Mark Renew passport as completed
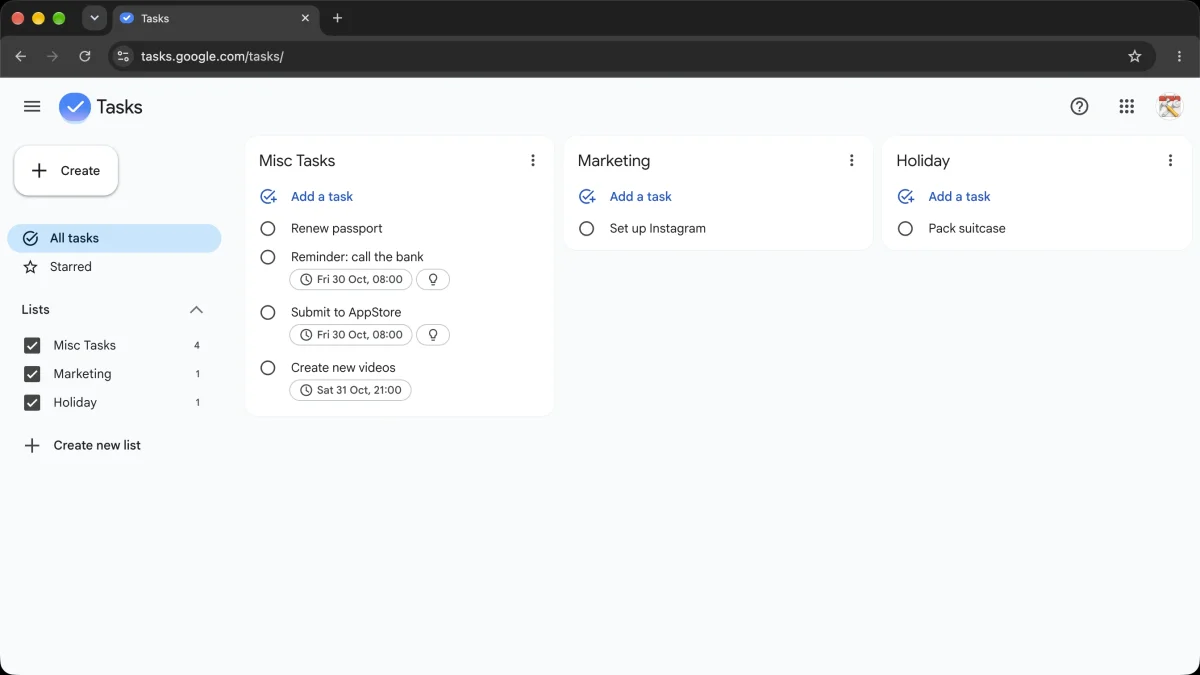Screen dimensions: 1200x675 [x=268, y=228]
